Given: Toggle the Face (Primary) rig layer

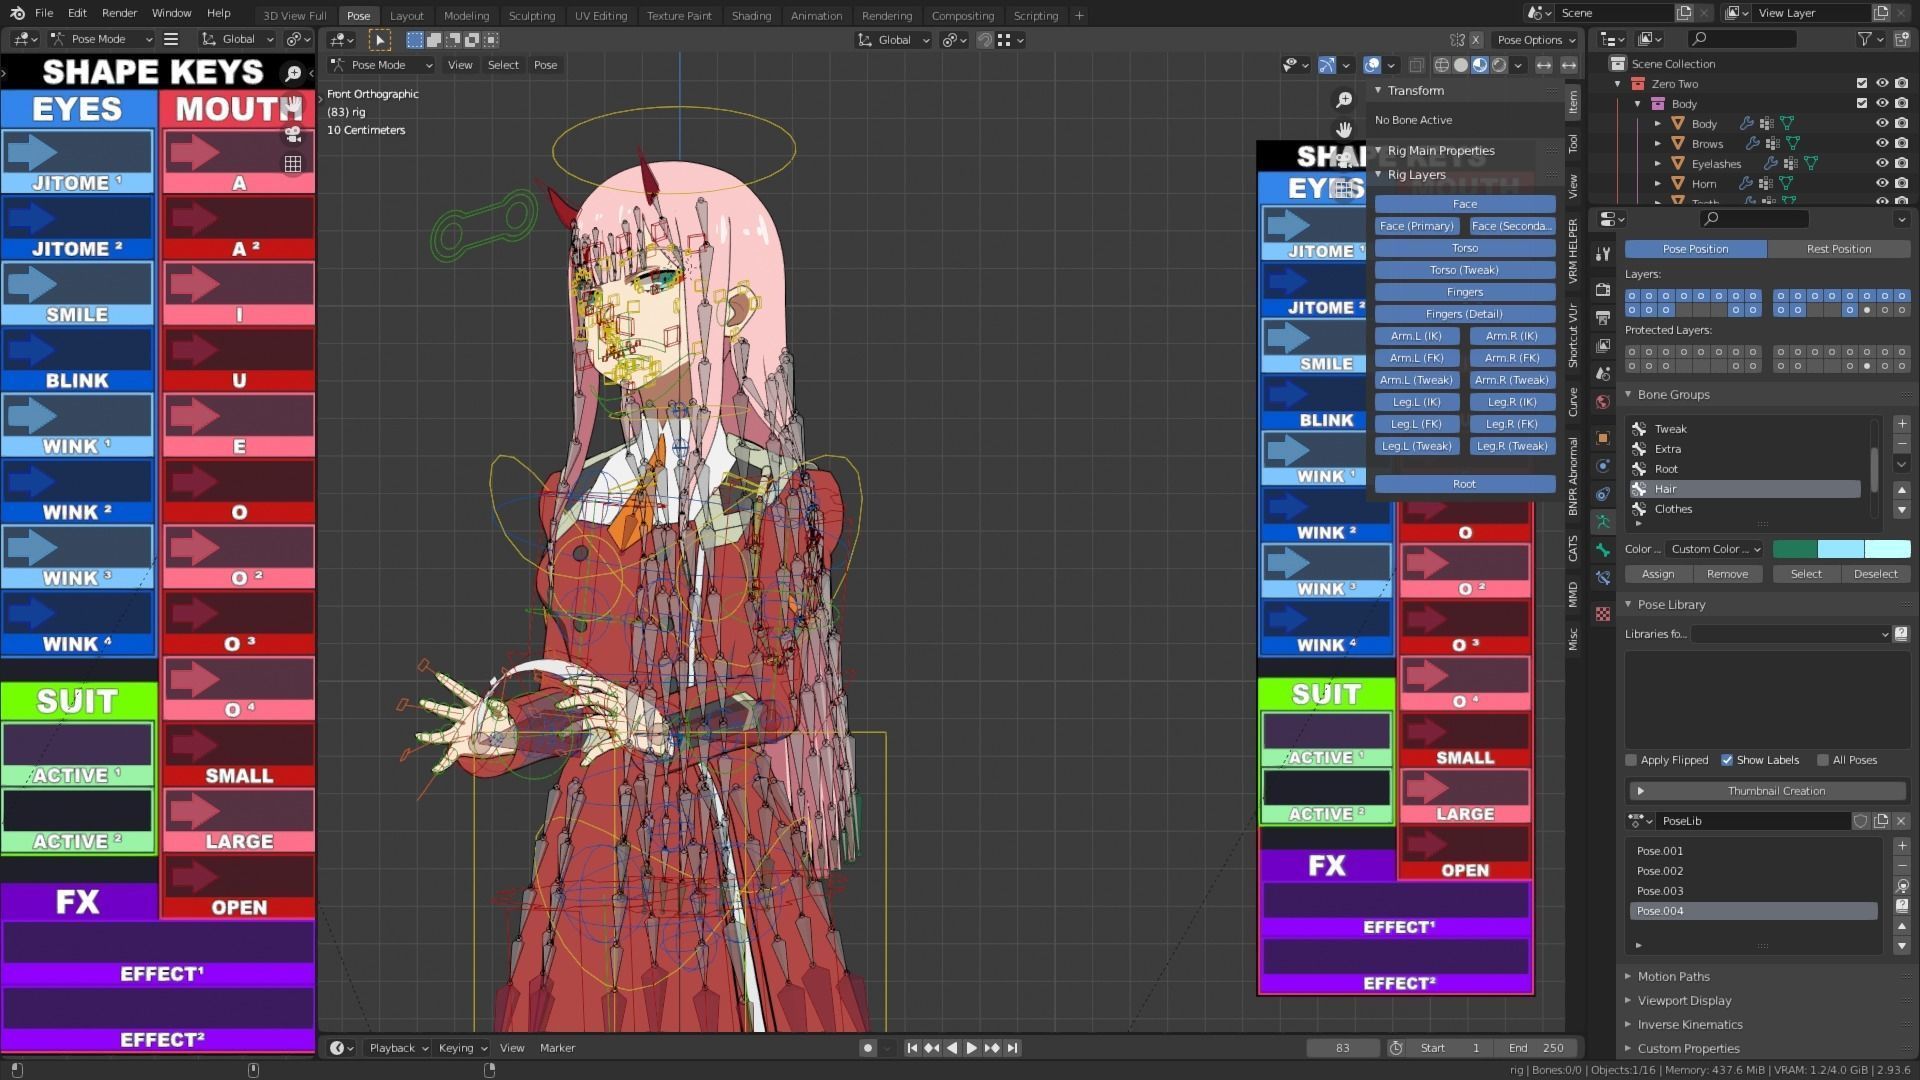Looking at the screenshot, I should 1416,226.
